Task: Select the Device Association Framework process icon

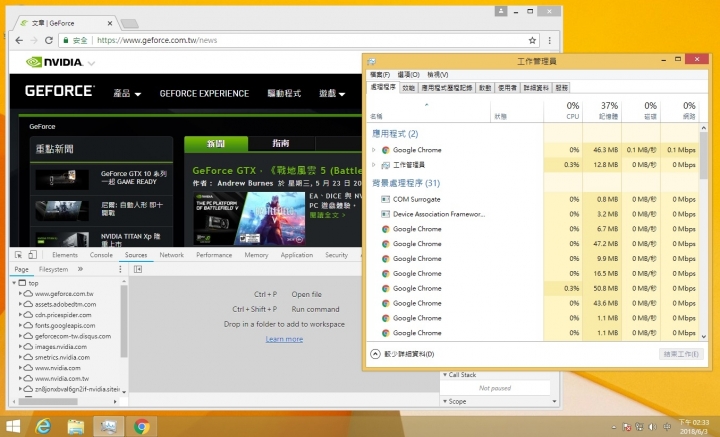Action: coord(386,214)
